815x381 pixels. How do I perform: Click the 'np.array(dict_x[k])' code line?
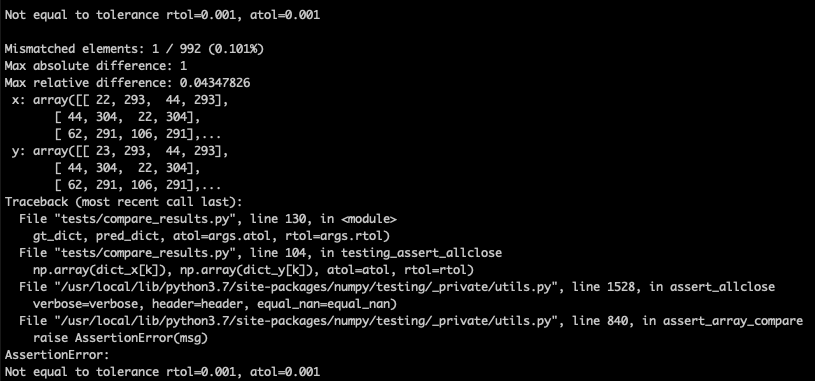click(254, 270)
